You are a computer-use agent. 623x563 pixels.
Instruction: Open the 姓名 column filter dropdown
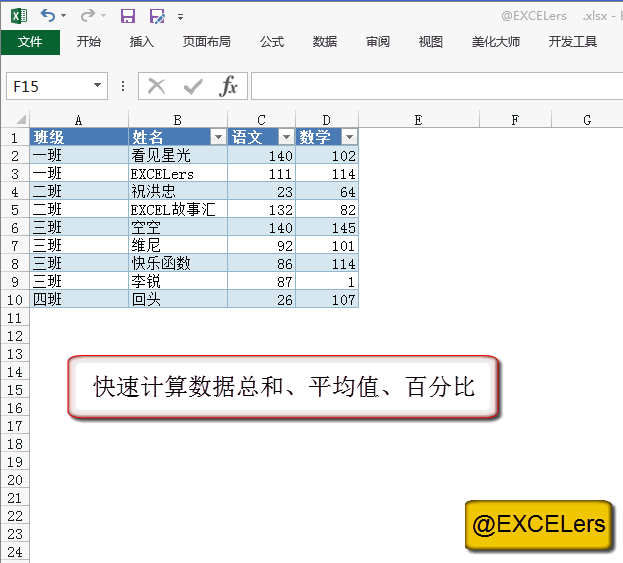pos(218,137)
